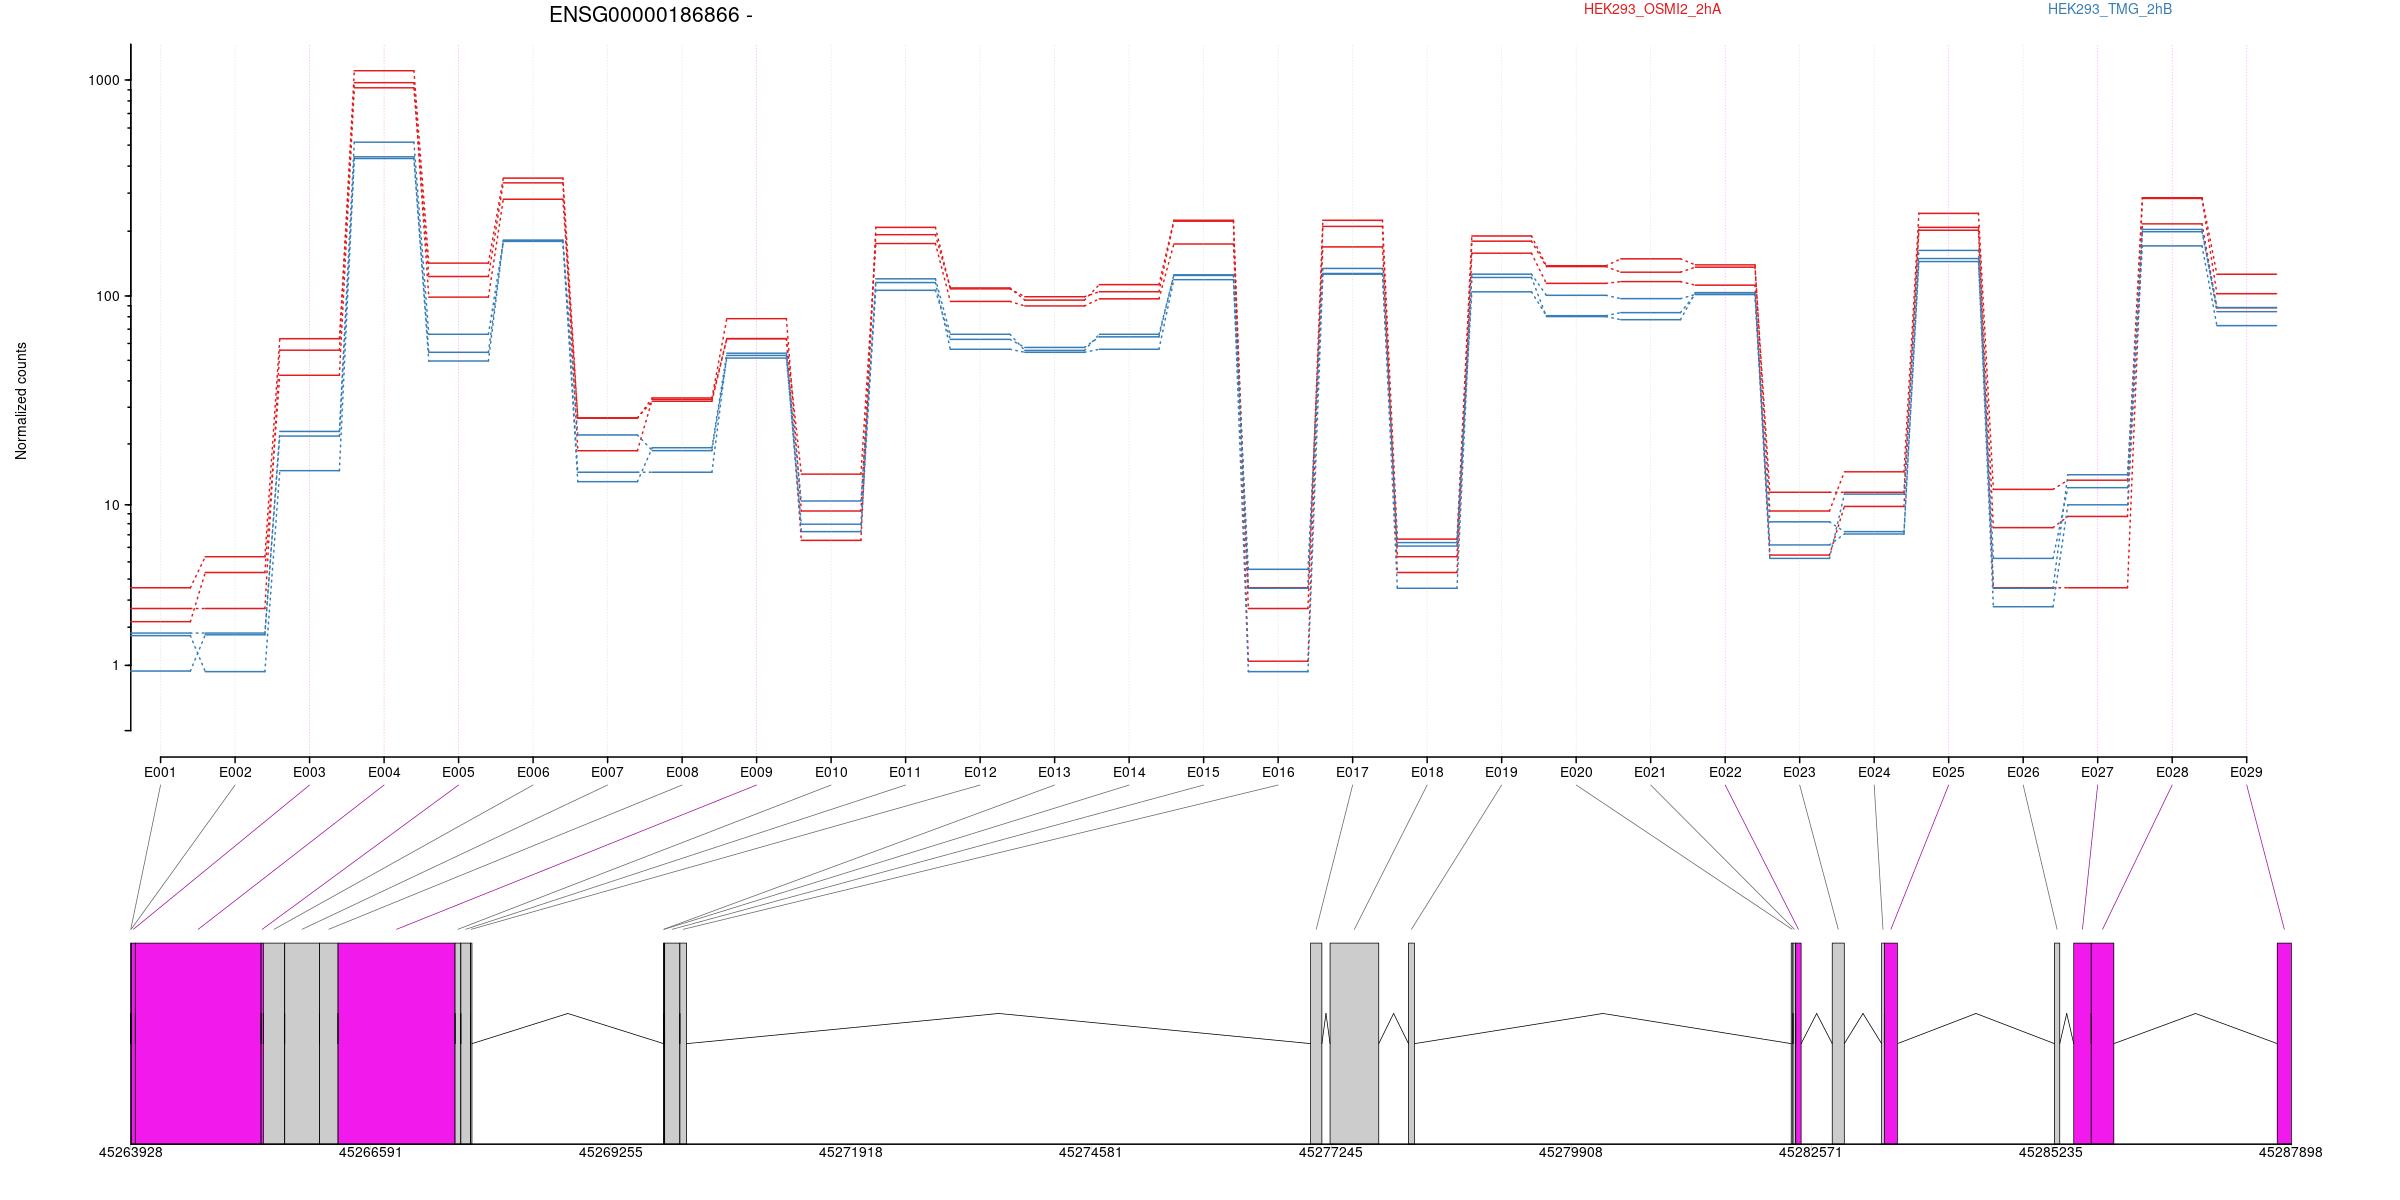Click exon label E029
Image resolution: width=2400 pixels, height=1200 pixels.
tap(2246, 772)
